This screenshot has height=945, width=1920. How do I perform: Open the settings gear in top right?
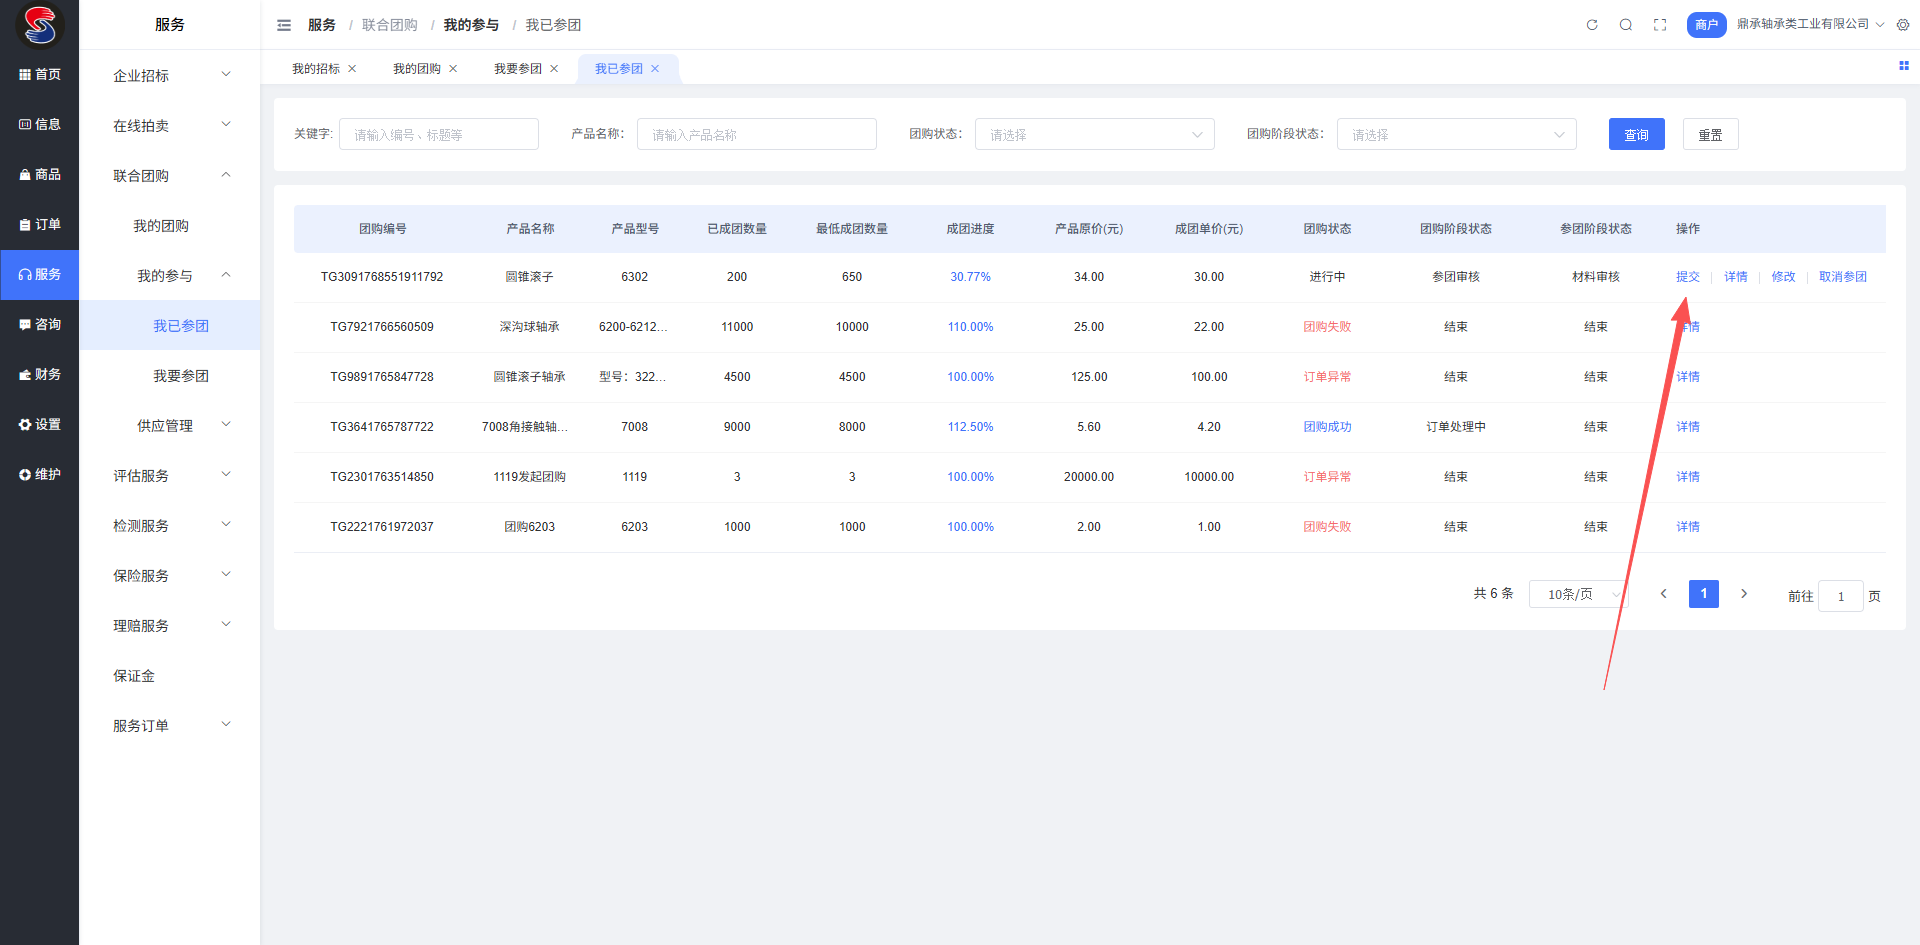coord(1903,25)
